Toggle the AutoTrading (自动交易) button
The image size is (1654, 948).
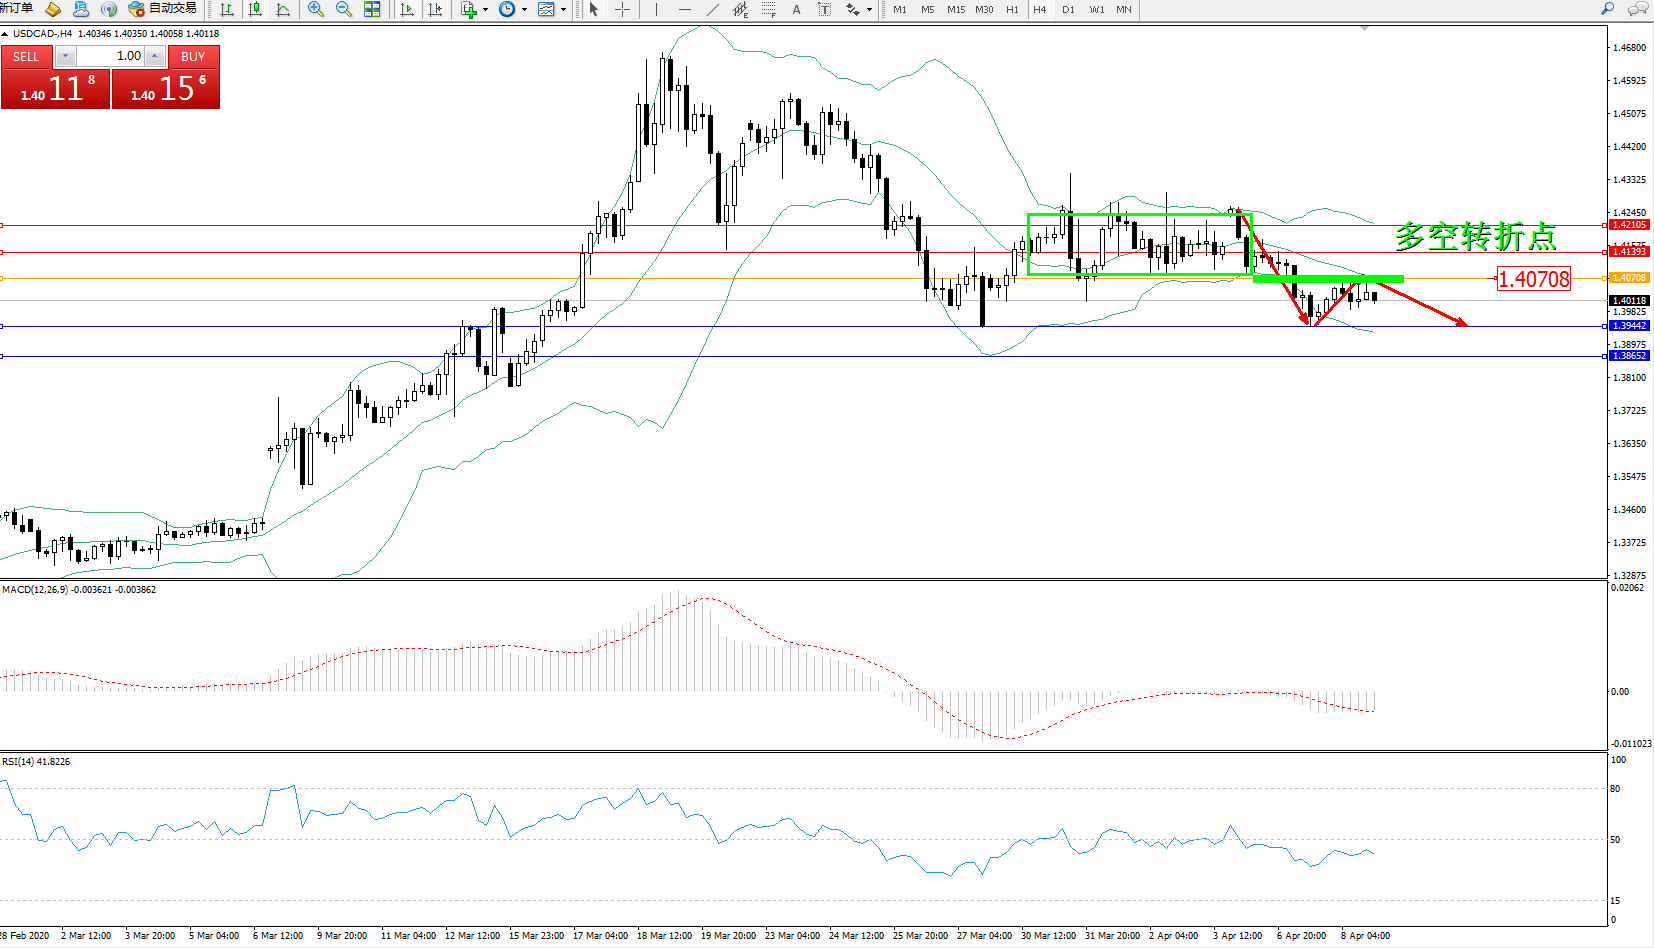(x=163, y=9)
